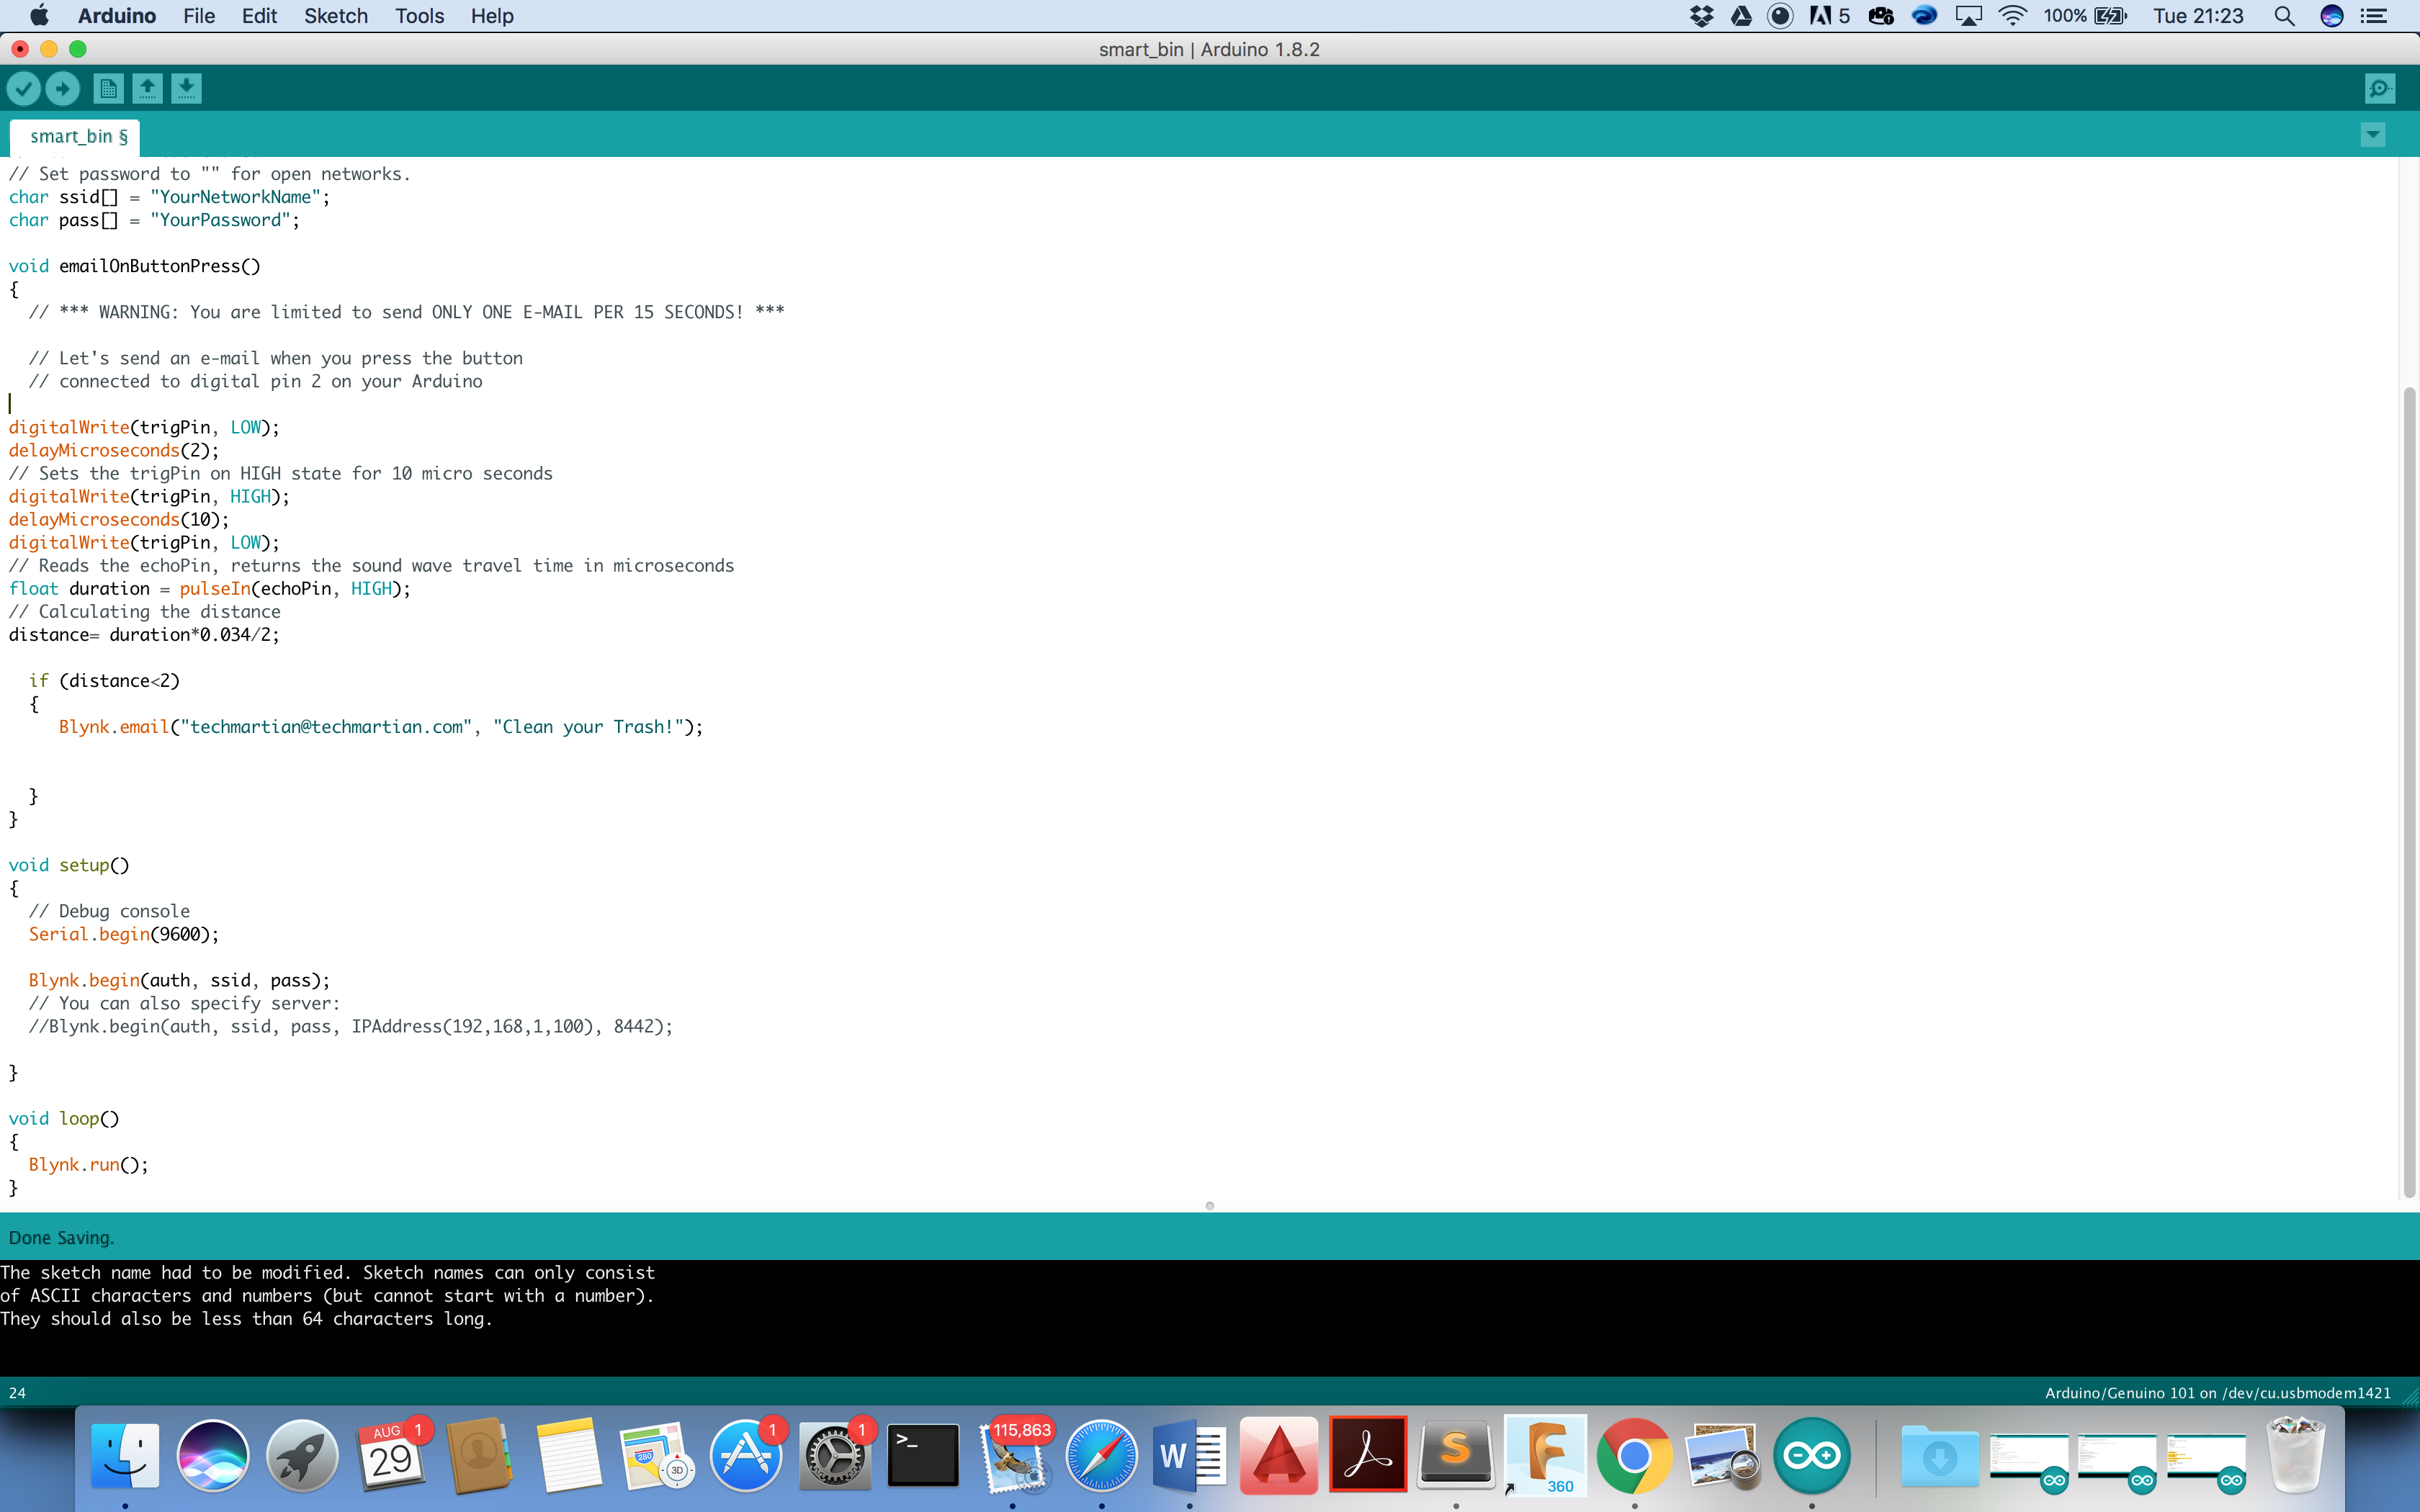2420x1512 pixels.
Task: Open AutoCAD red A icon in Dock
Action: [x=1278, y=1456]
